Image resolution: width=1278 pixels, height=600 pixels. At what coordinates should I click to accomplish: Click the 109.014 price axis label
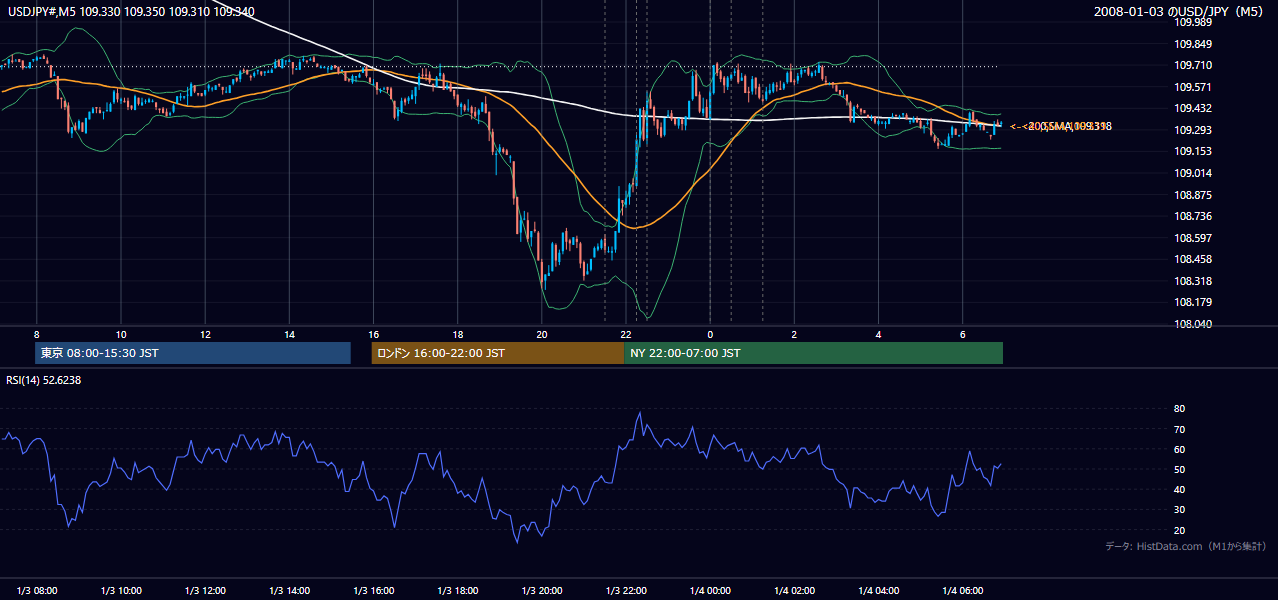pos(1193,173)
